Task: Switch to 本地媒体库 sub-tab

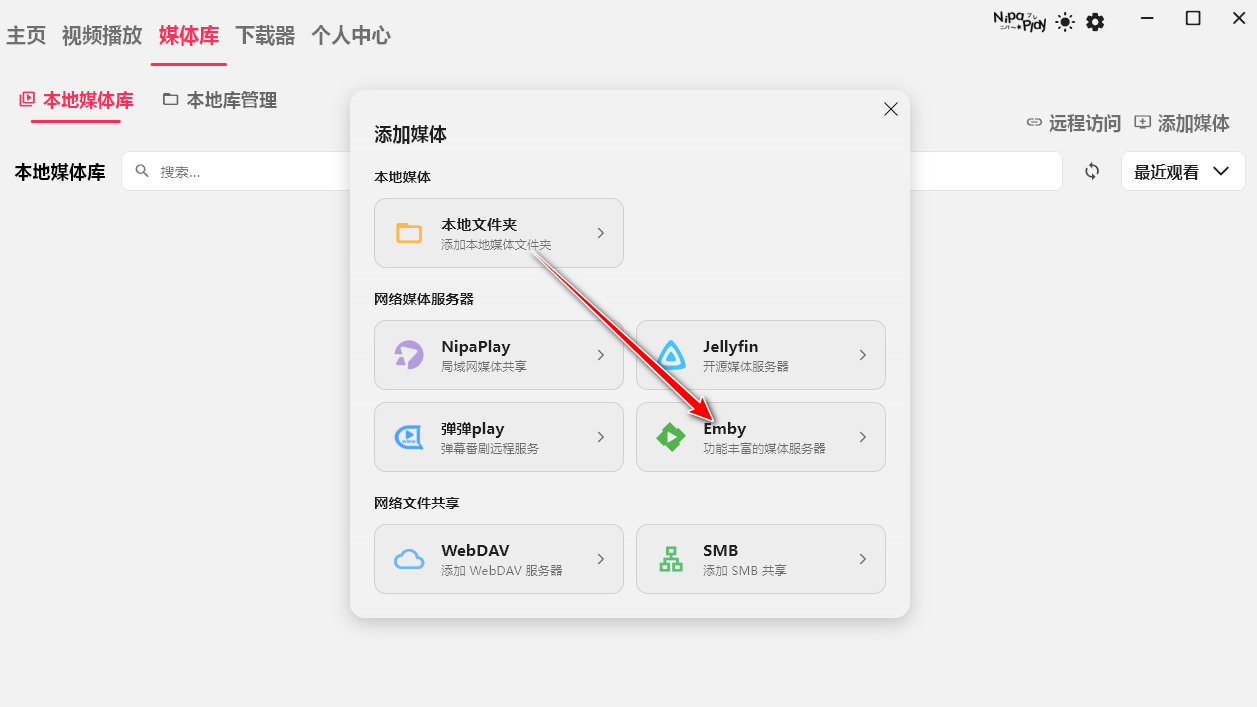Action: click(x=76, y=100)
